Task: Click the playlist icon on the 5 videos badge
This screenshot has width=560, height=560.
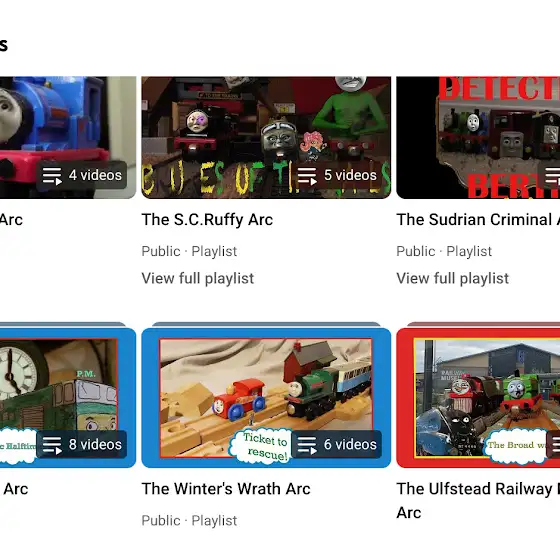Action: [x=307, y=176]
